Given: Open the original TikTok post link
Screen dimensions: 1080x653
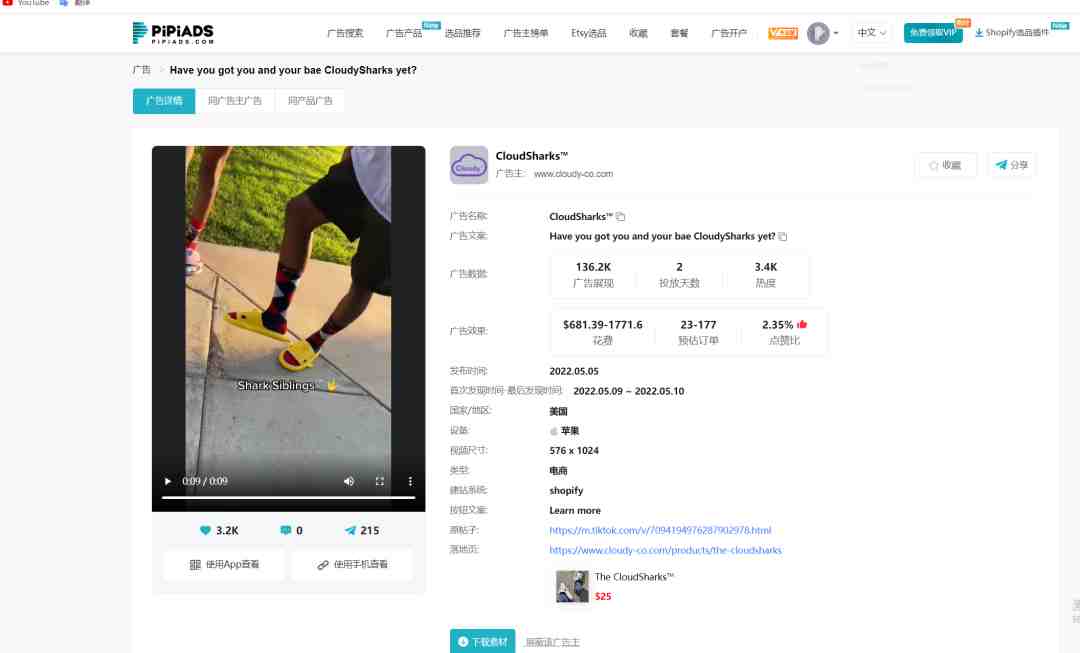Looking at the screenshot, I should (x=661, y=530).
